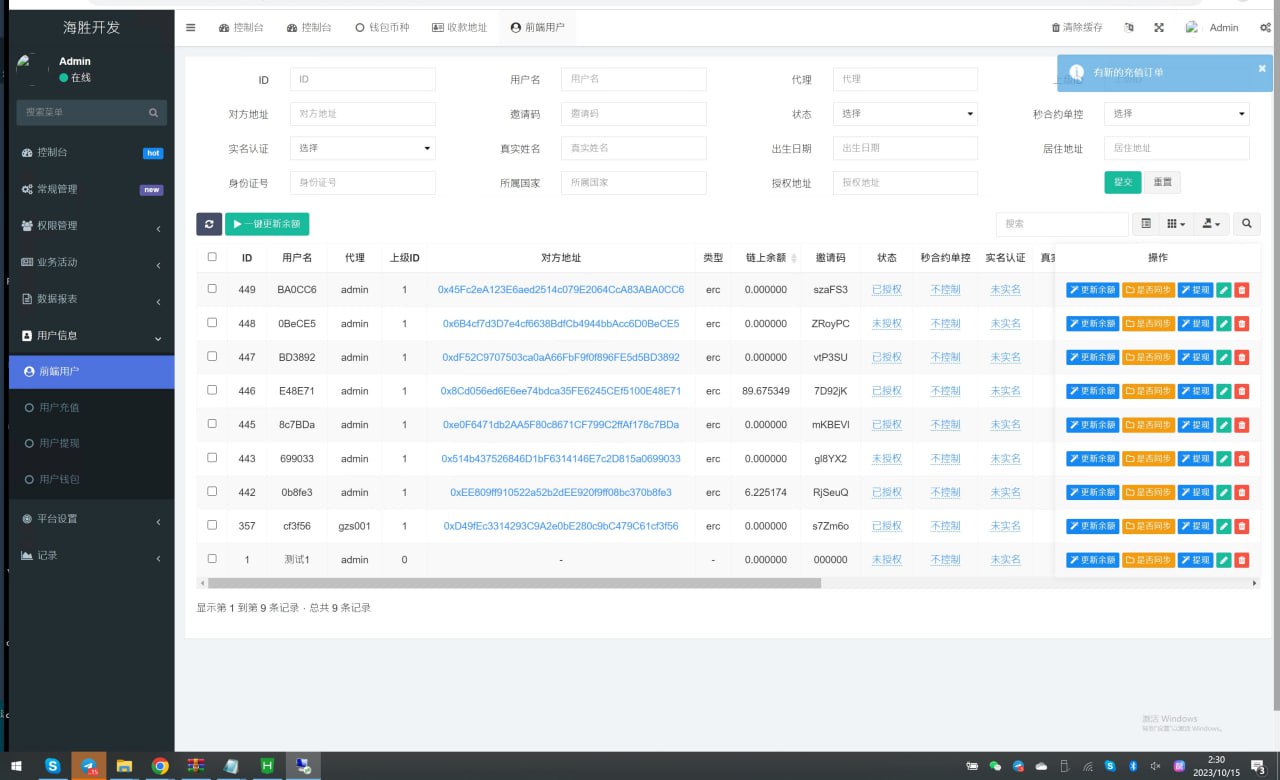Open Chrome from the taskbar
The height and width of the screenshot is (780, 1280).
click(x=160, y=766)
